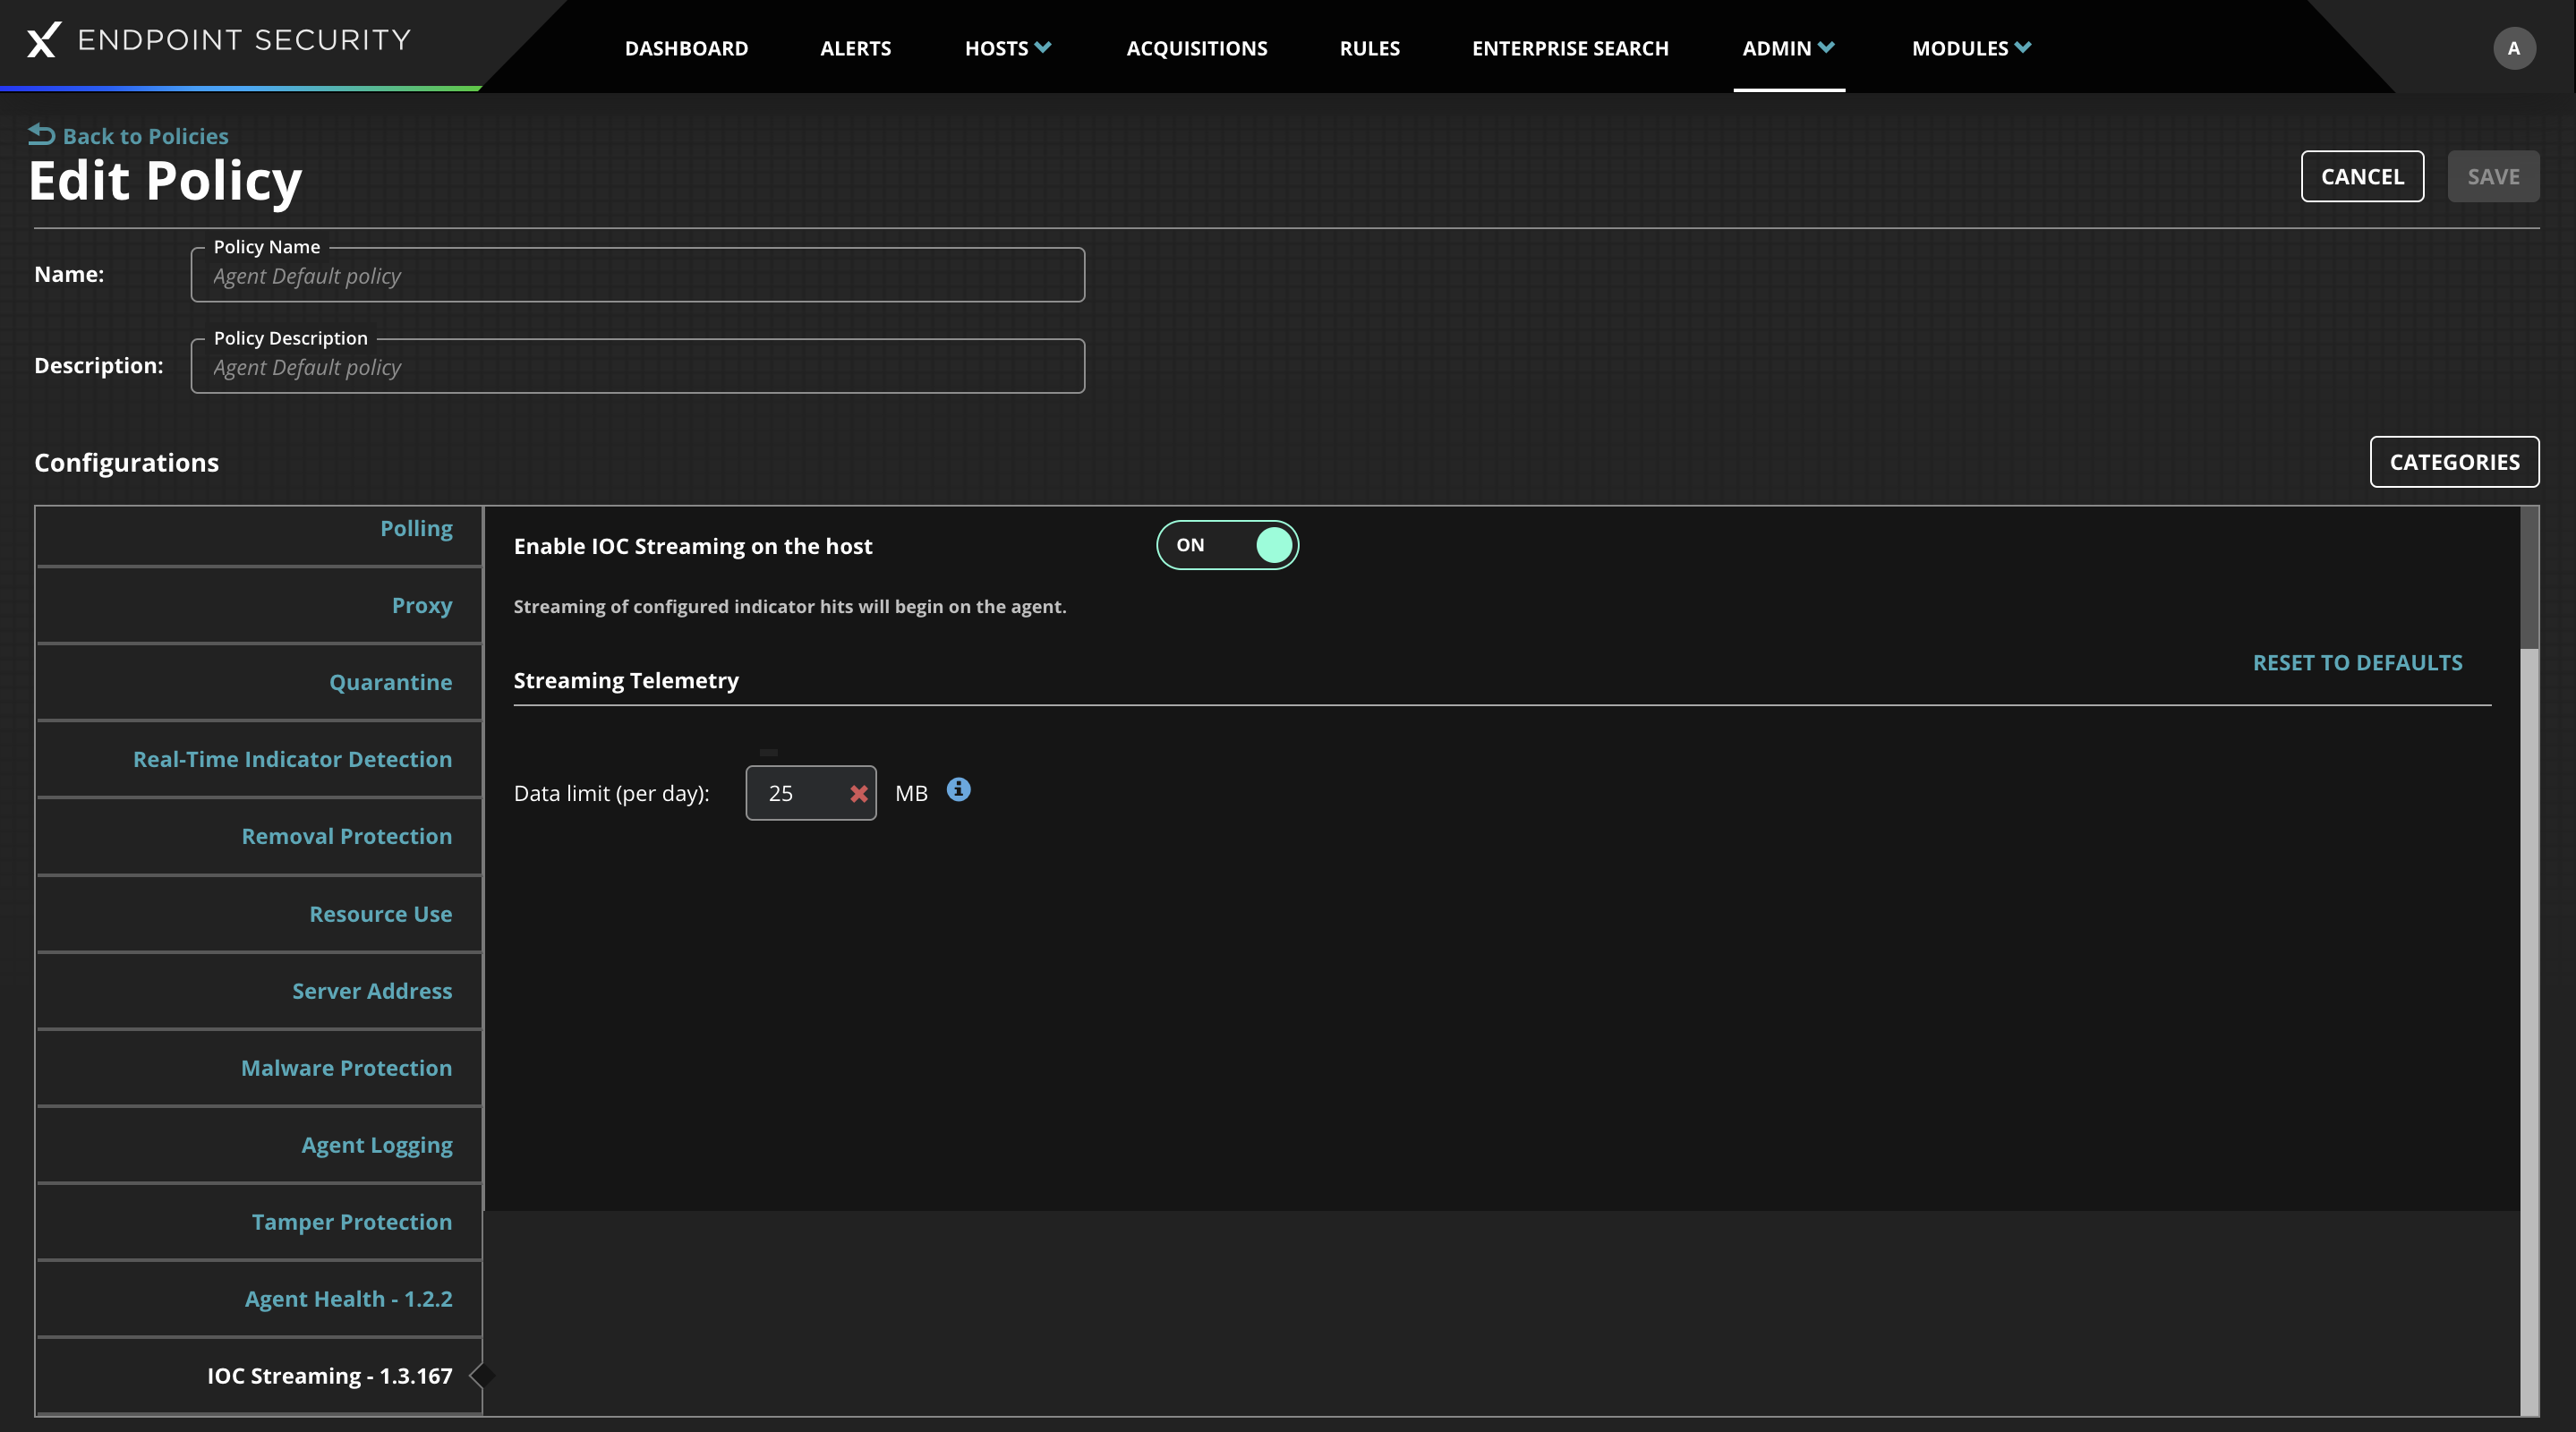Click the Data limit per day input
Image resolution: width=2576 pixels, height=1432 pixels.
click(811, 794)
